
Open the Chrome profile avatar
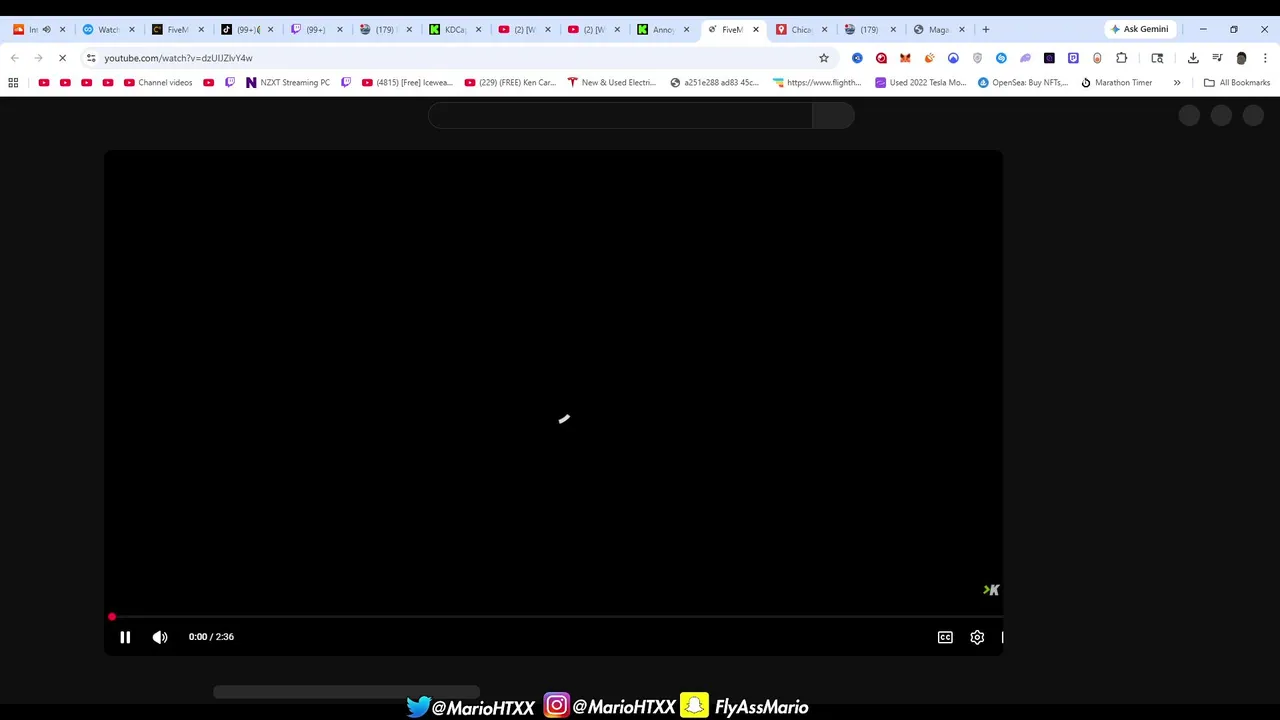click(x=1241, y=58)
